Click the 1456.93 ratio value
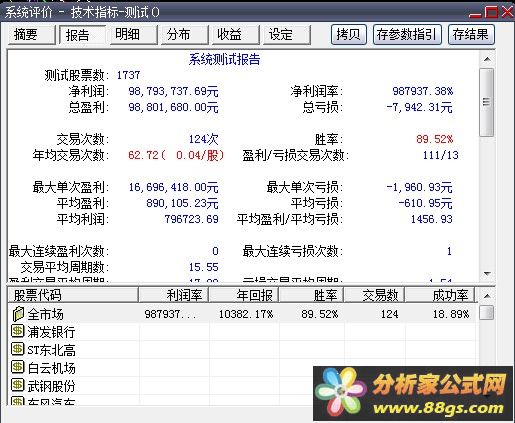 click(431, 219)
